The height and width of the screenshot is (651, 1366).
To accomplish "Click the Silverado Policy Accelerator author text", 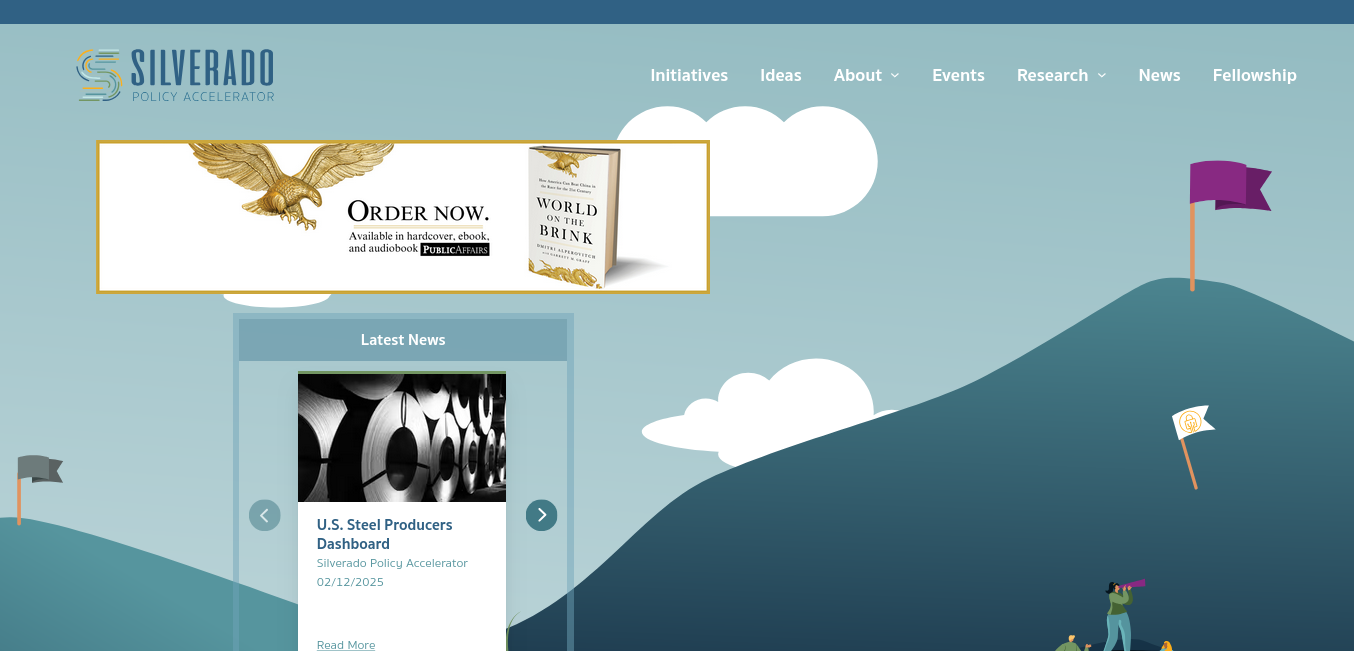I will (x=392, y=563).
